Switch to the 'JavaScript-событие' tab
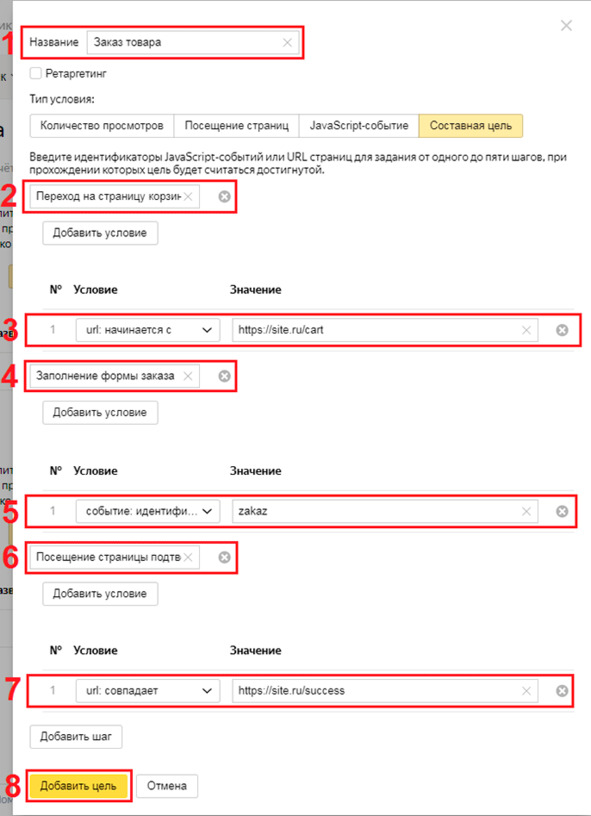This screenshot has width=591, height=816. pyautogui.click(x=359, y=125)
